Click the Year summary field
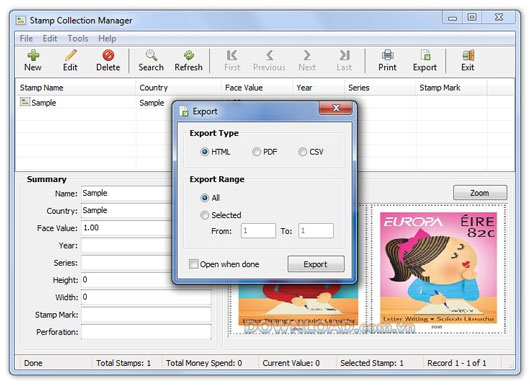This screenshot has width=530, height=385. [127, 245]
